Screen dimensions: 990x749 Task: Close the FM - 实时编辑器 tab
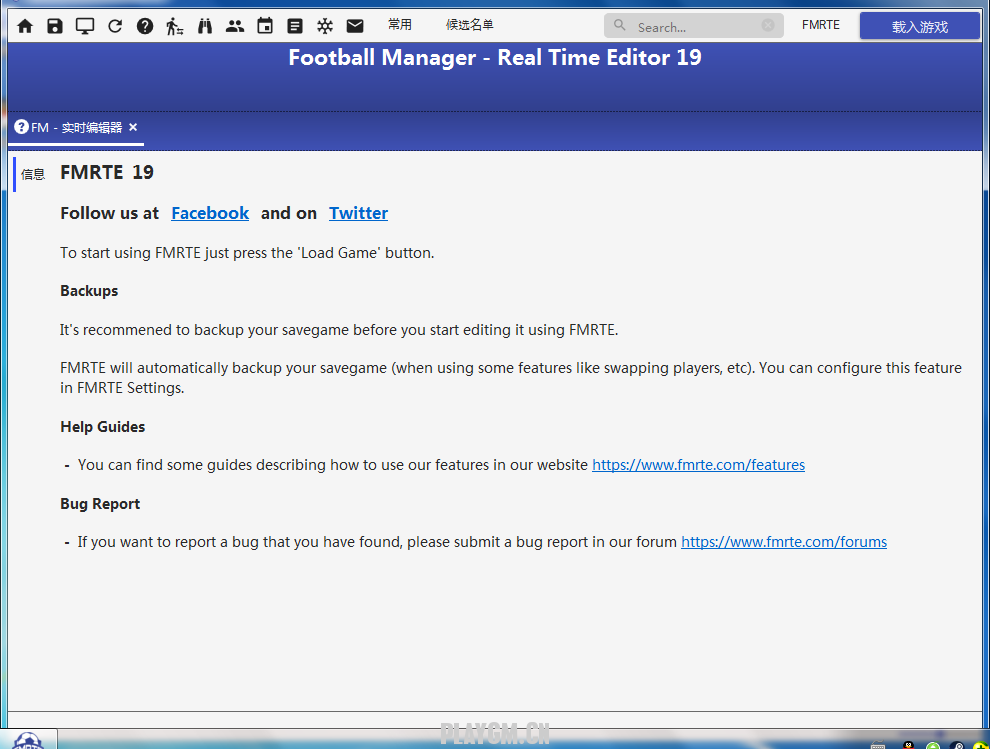tap(133, 127)
